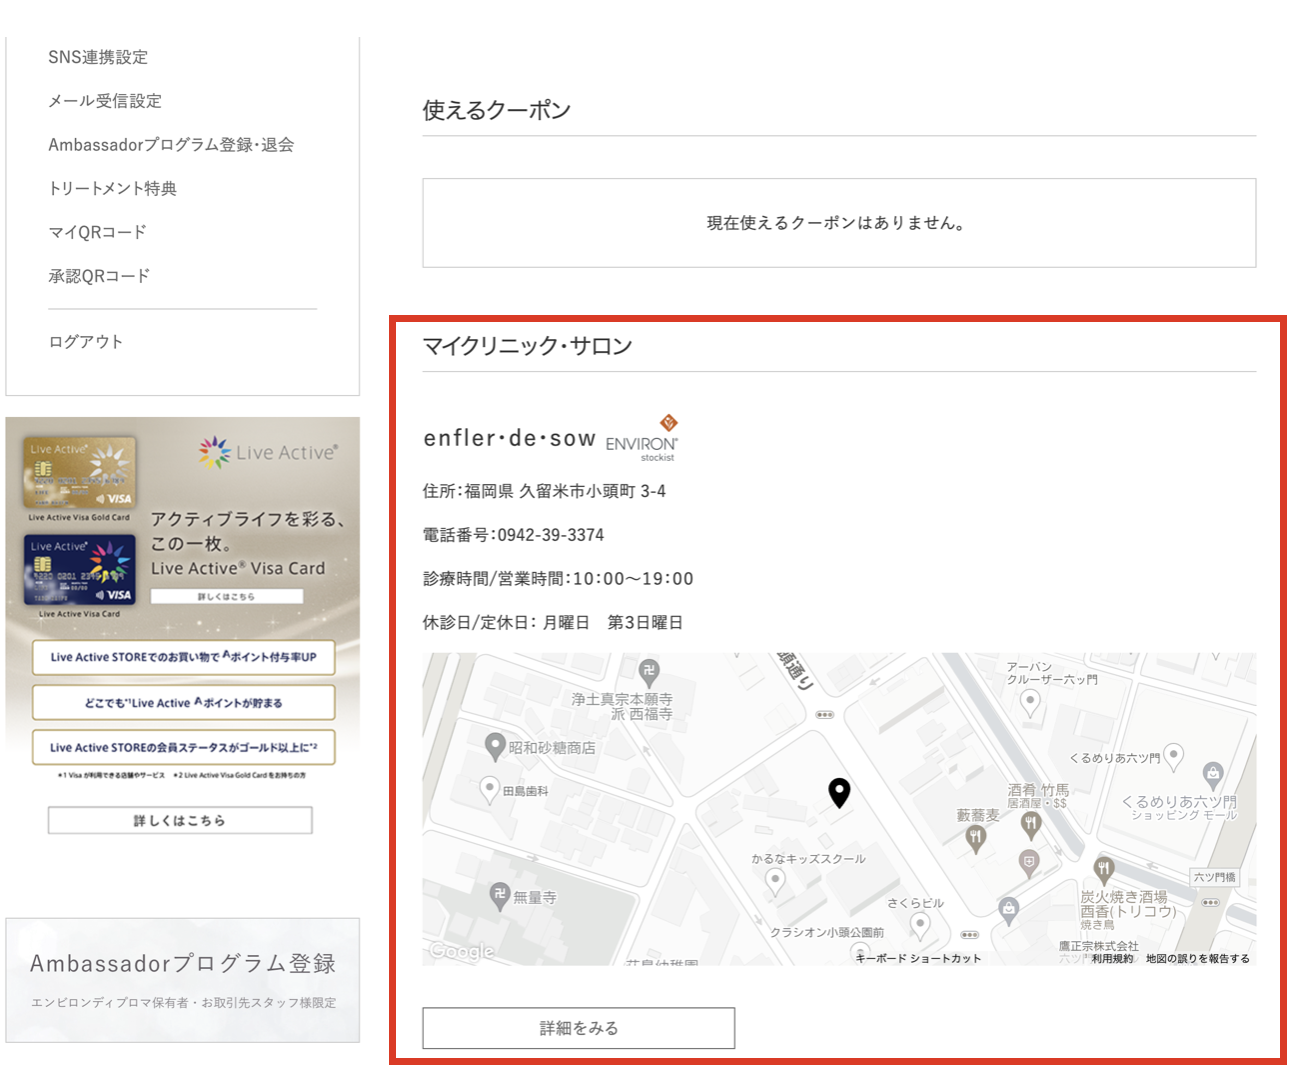Select the 田島歯科 map pin
This screenshot has height=1088, width=1314.
489,789
